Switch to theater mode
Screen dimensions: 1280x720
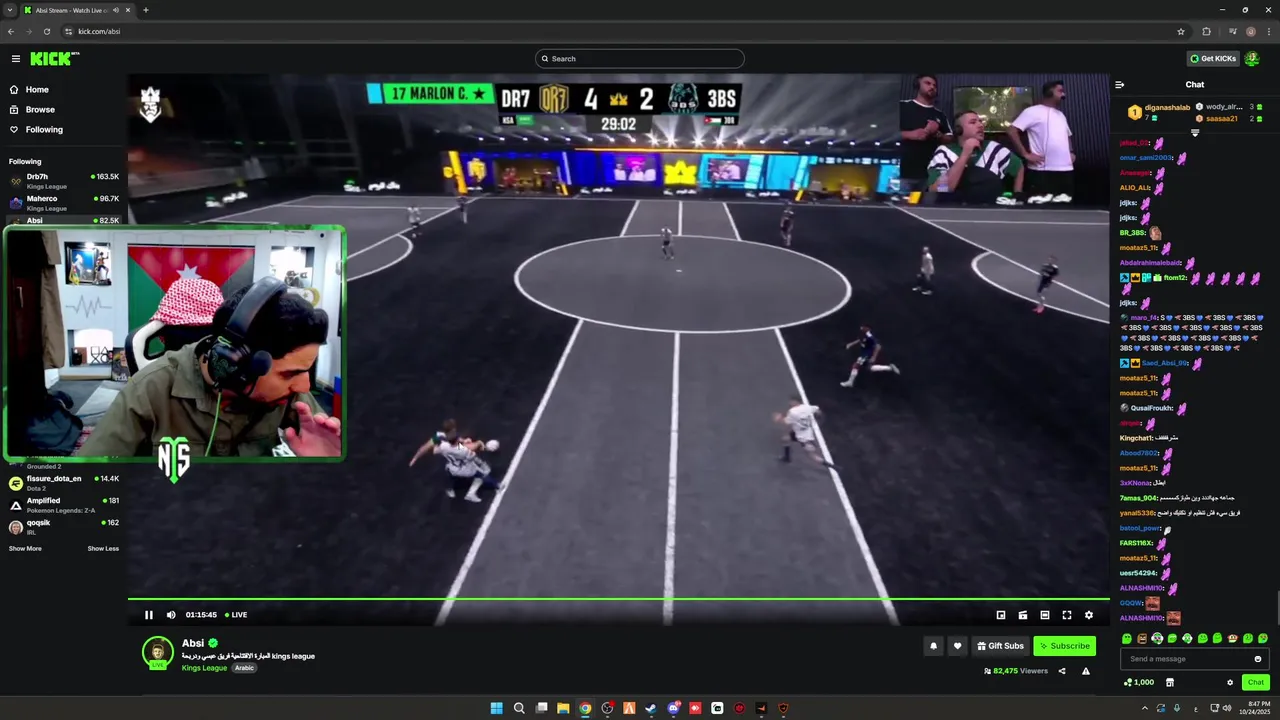click(1045, 615)
